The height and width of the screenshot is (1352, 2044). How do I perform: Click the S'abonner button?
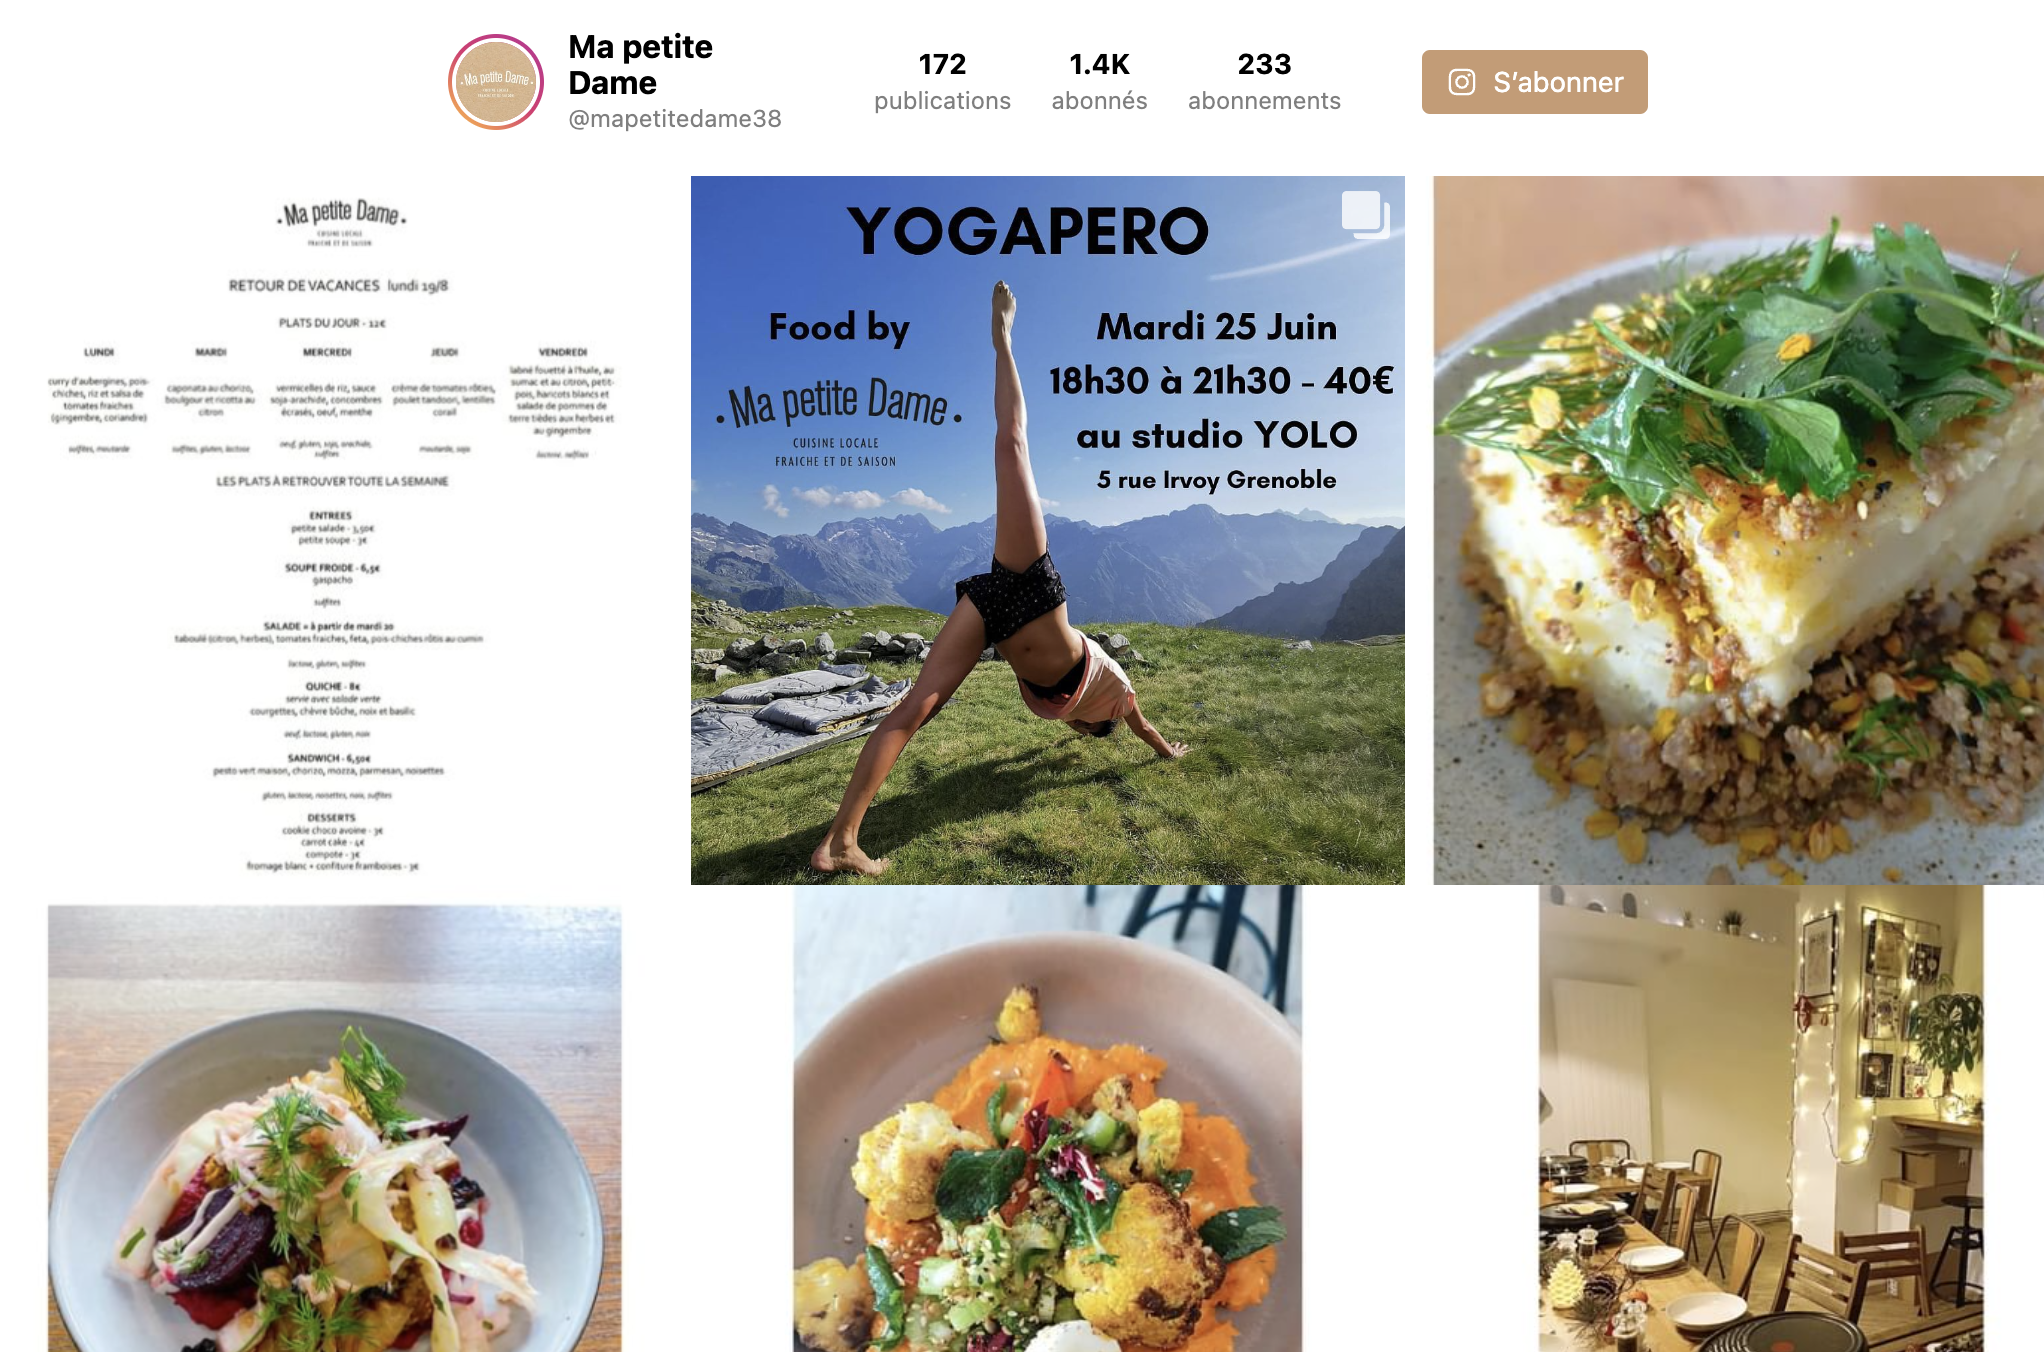(x=1534, y=82)
